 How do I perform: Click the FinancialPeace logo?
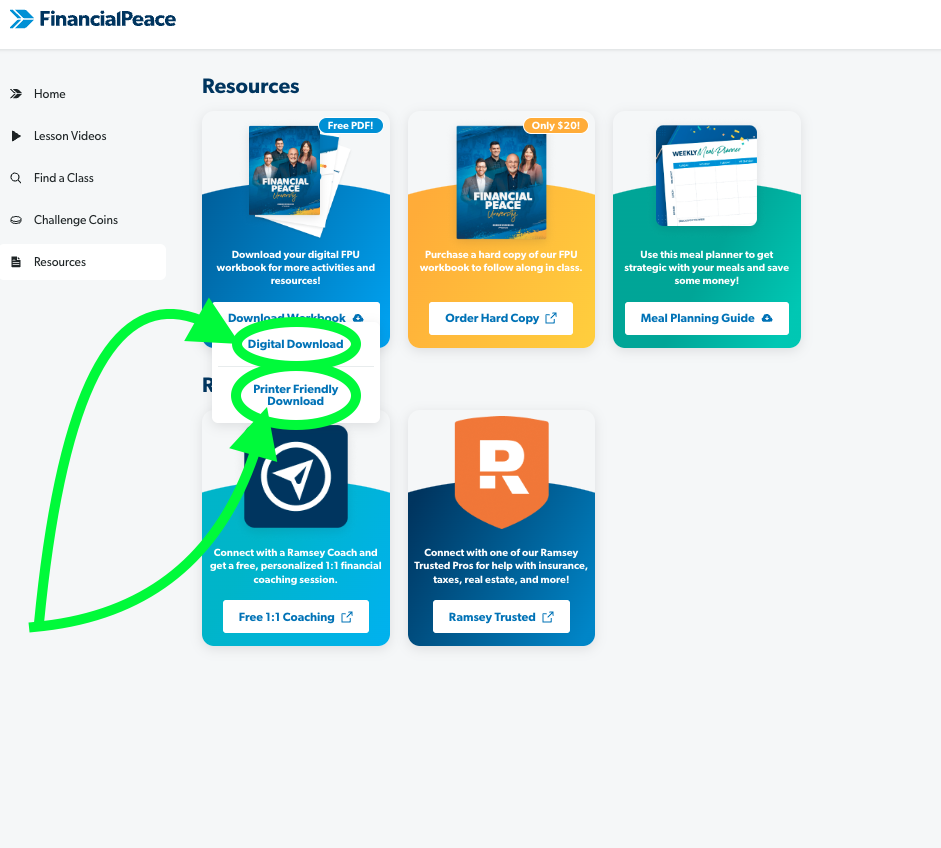93,19
